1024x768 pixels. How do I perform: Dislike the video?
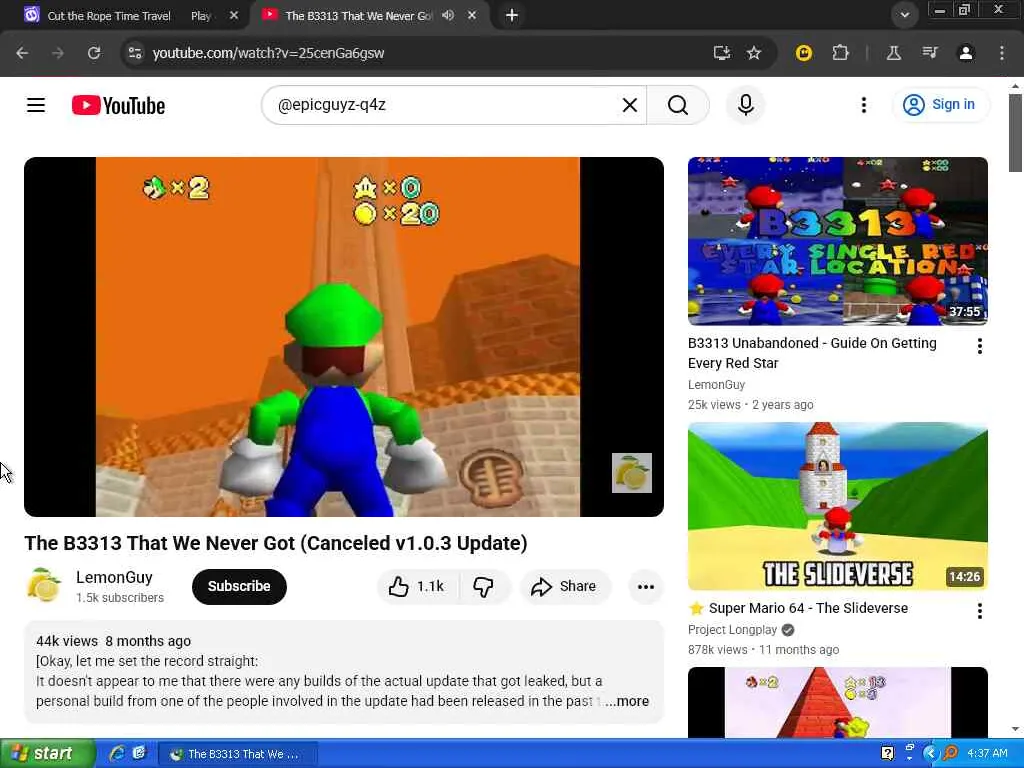(483, 586)
